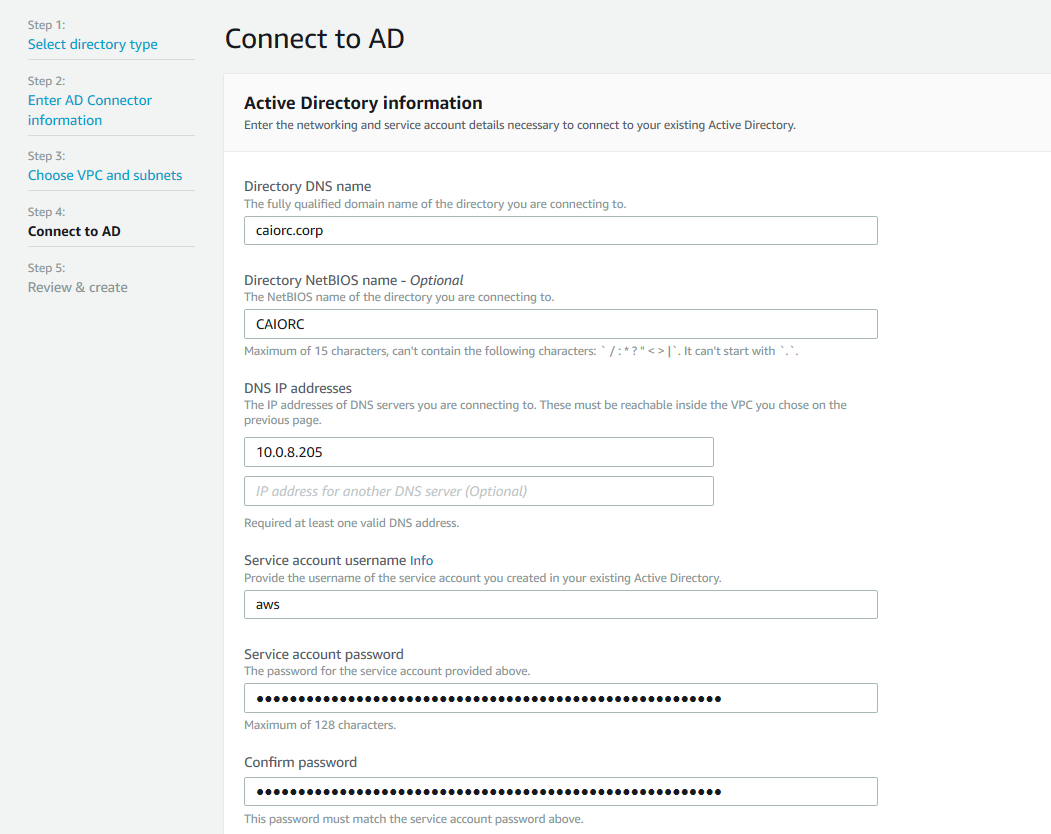
Task: Click the Directory DNS name field containing caiorc.corp
Action: [560, 231]
